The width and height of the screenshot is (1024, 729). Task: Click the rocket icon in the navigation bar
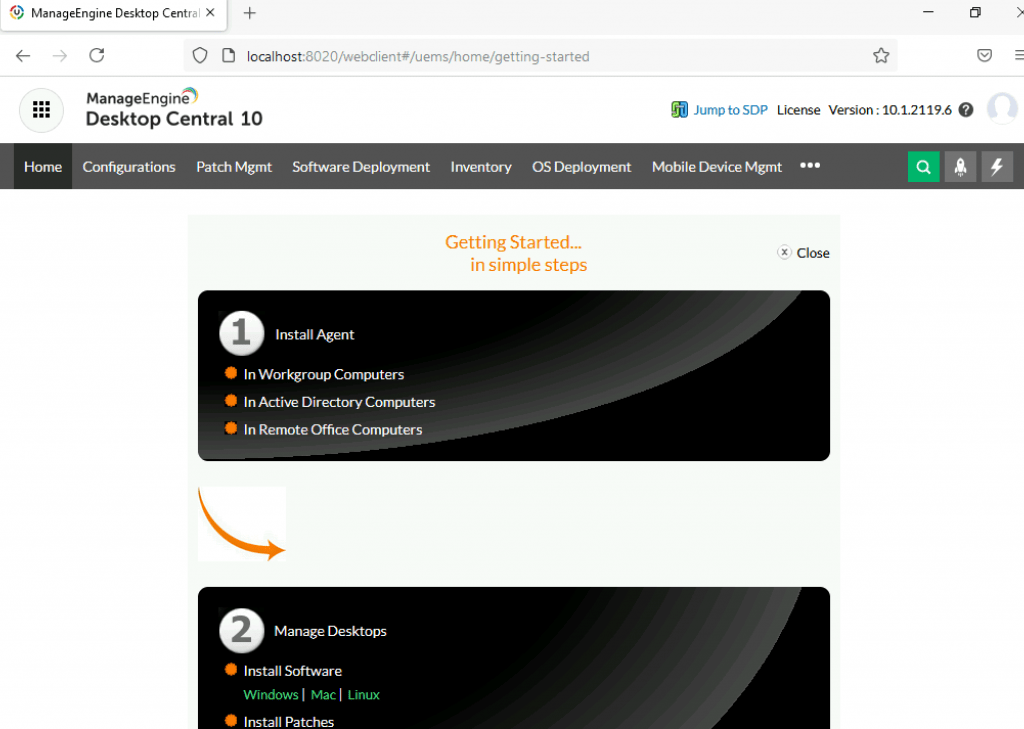click(x=960, y=166)
